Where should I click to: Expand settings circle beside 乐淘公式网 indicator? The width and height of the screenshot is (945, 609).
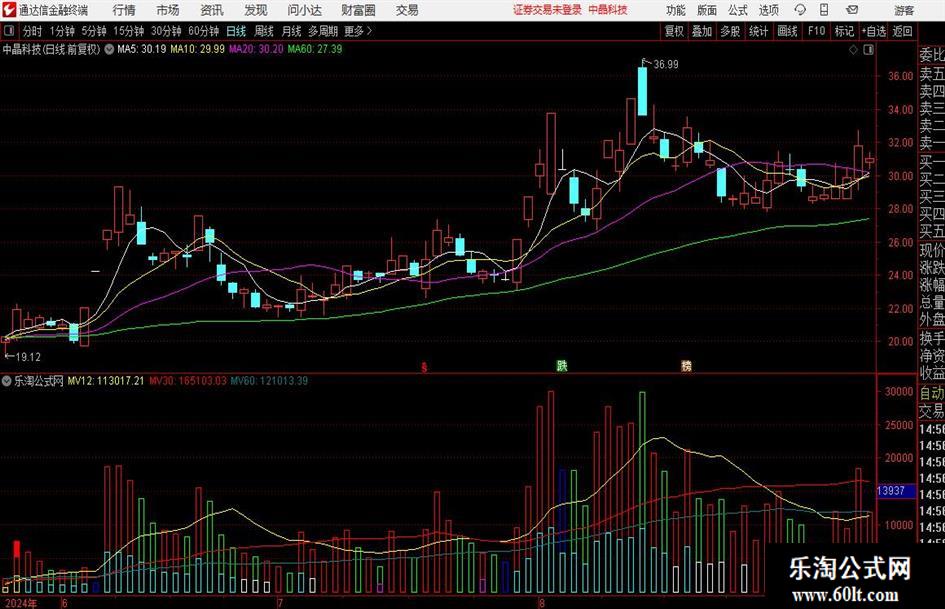pos(7,381)
